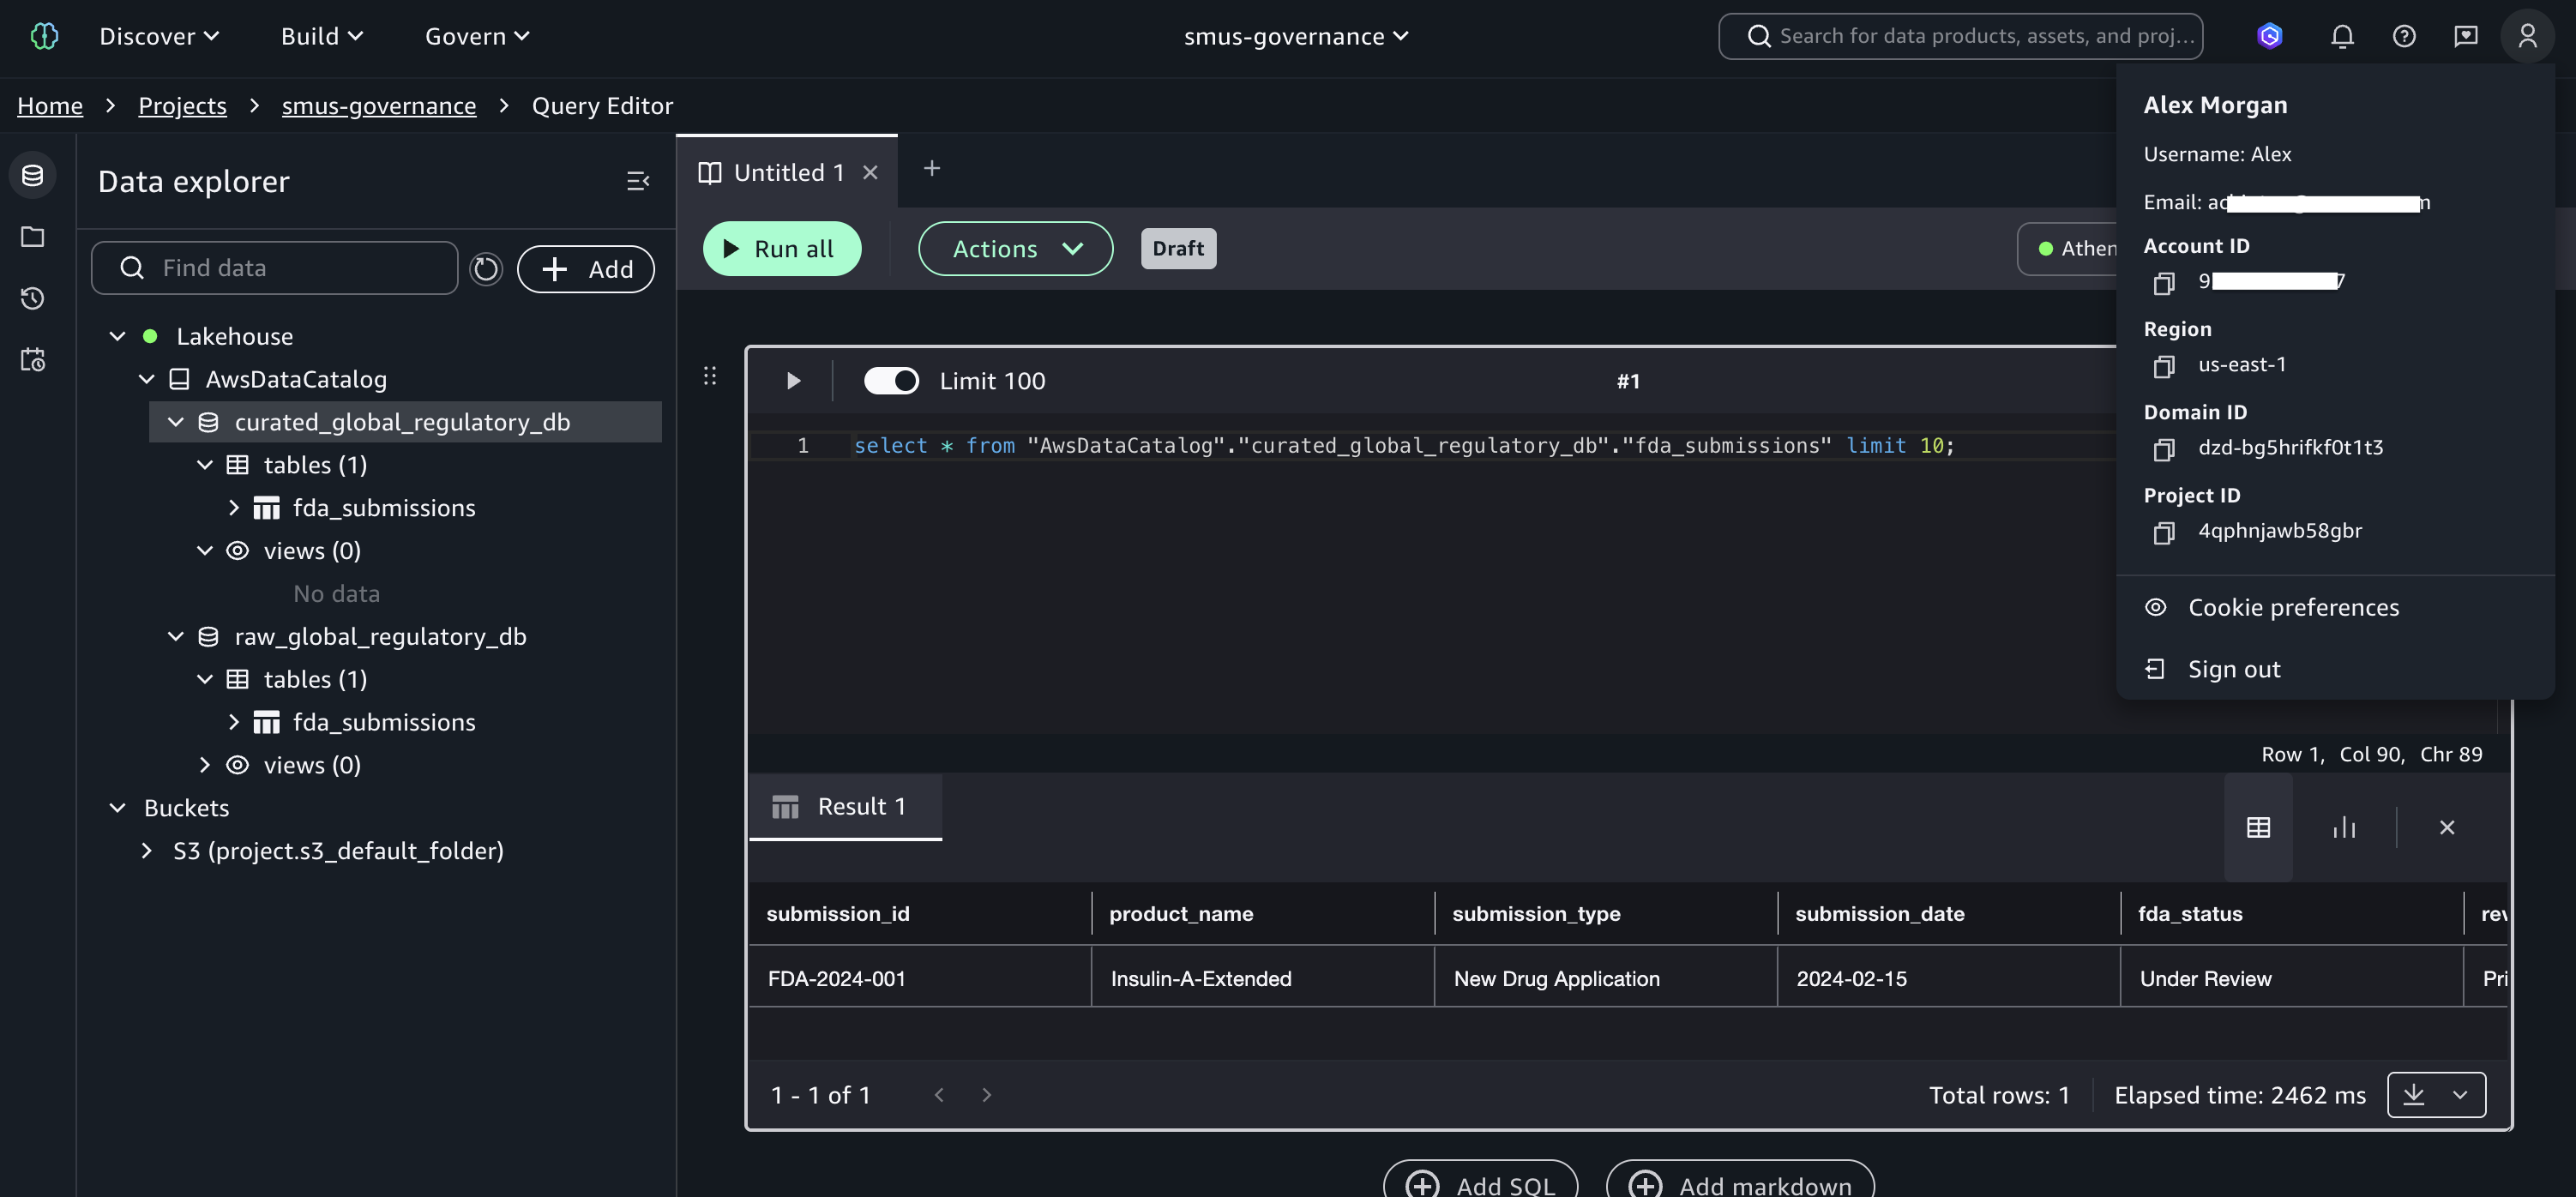Open the Discover menu
The height and width of the screenshot is (1197, 2576).
coord(159,36)
